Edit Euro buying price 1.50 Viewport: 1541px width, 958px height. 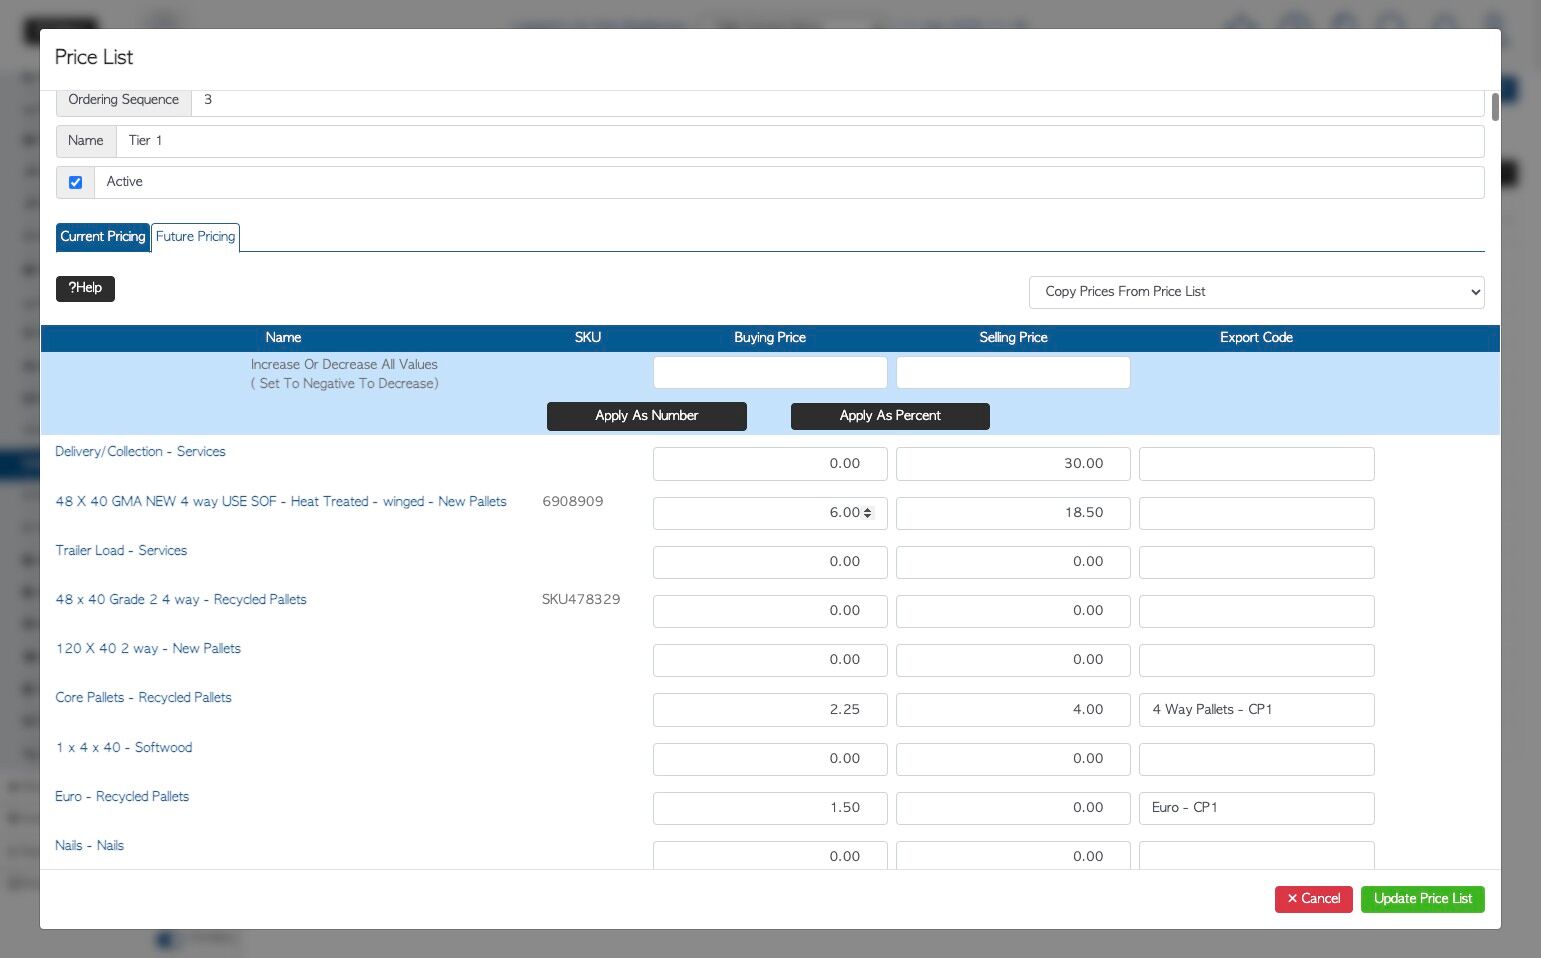pyautogui.click(x=770, y=808)
